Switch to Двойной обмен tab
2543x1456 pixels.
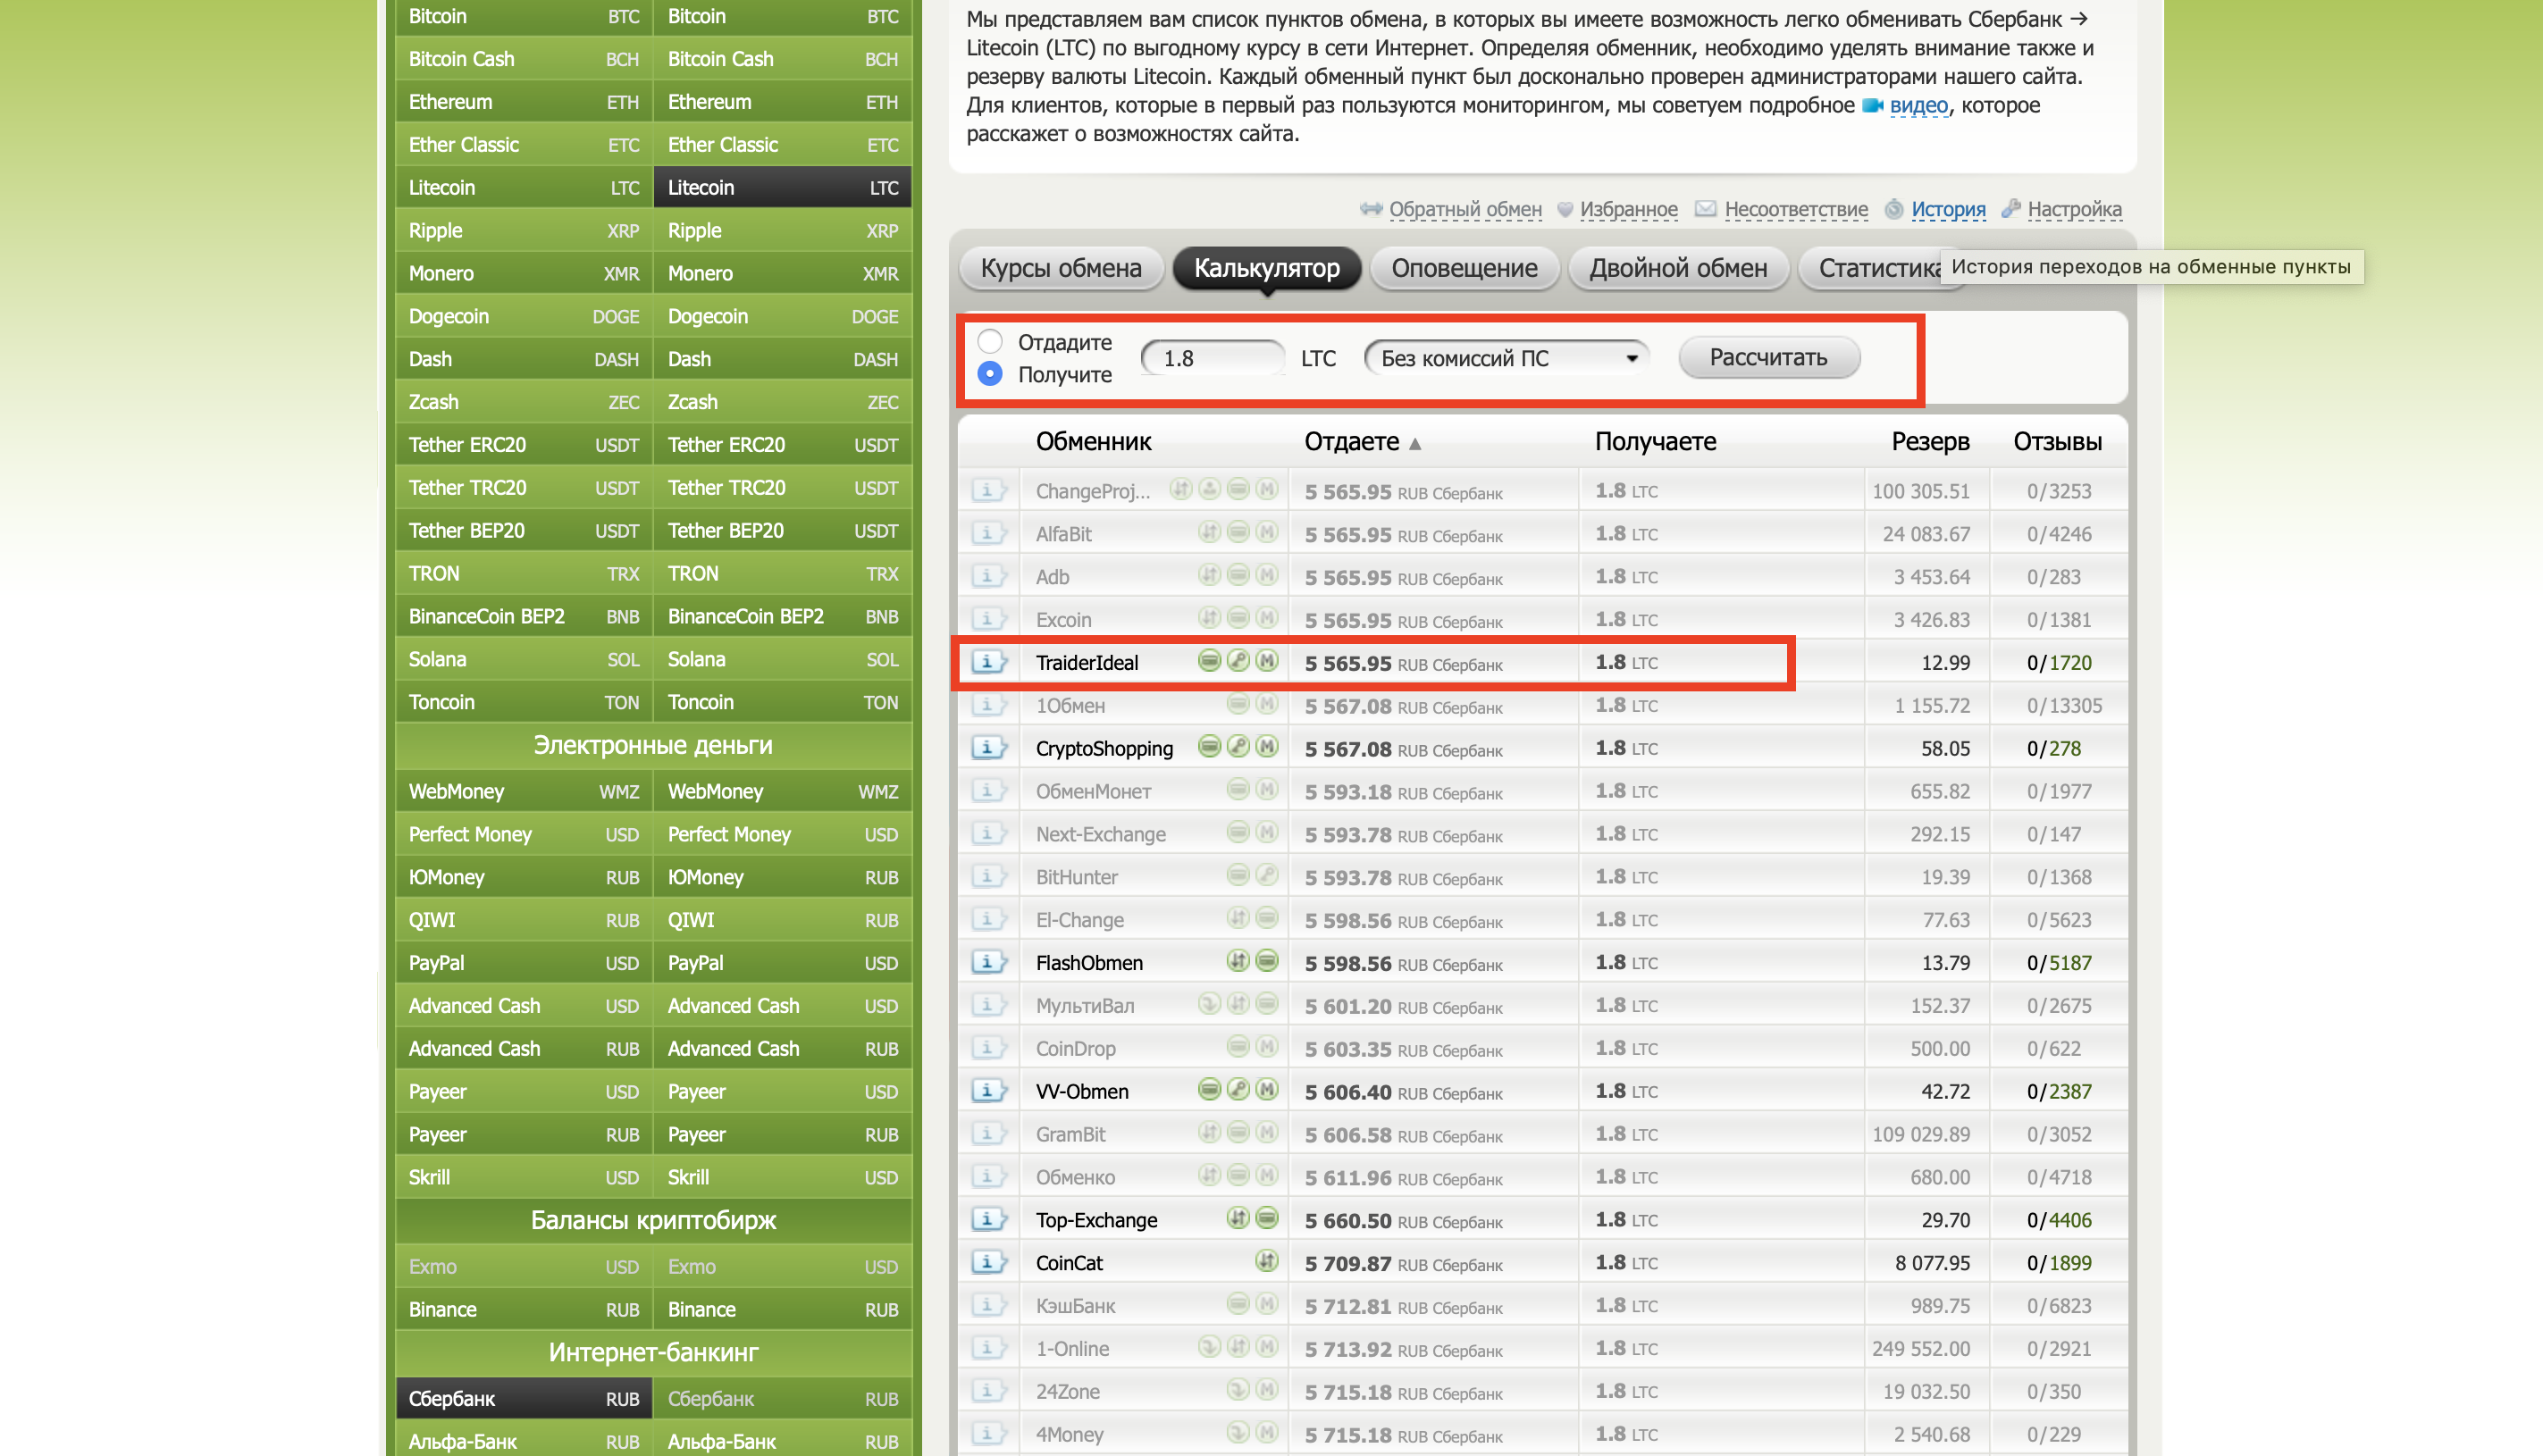click(1677, 268)
